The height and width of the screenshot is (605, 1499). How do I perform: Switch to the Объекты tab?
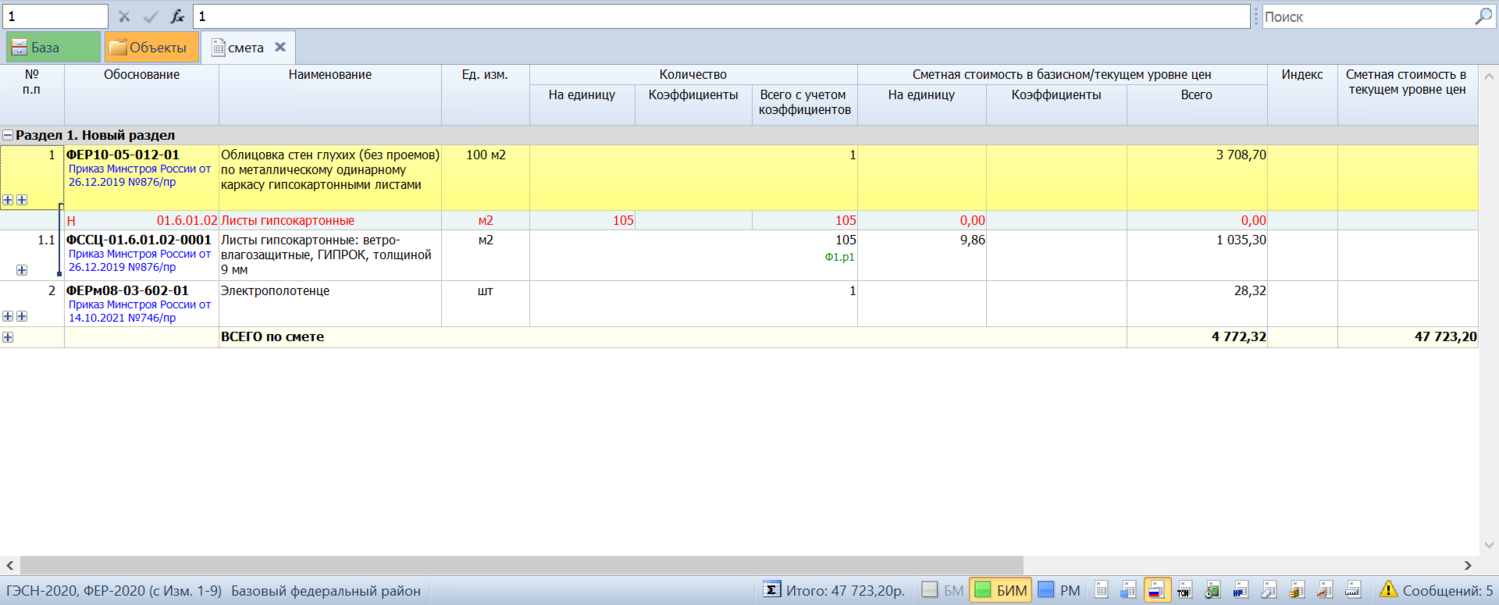click(151, 47)
